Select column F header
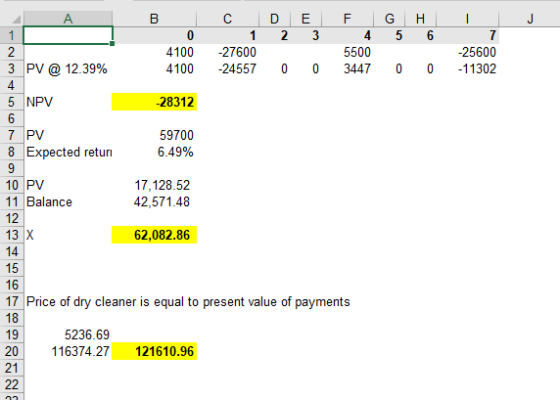 [x=347, y=19]
